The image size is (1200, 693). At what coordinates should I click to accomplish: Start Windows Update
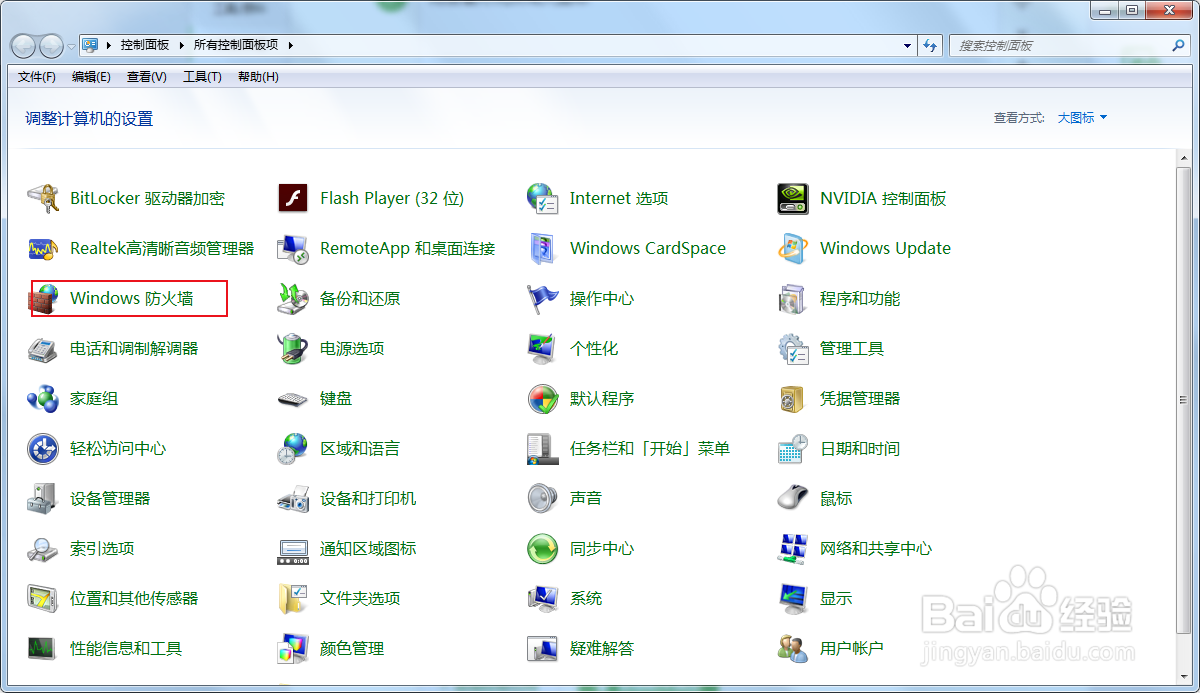(884, 248)
